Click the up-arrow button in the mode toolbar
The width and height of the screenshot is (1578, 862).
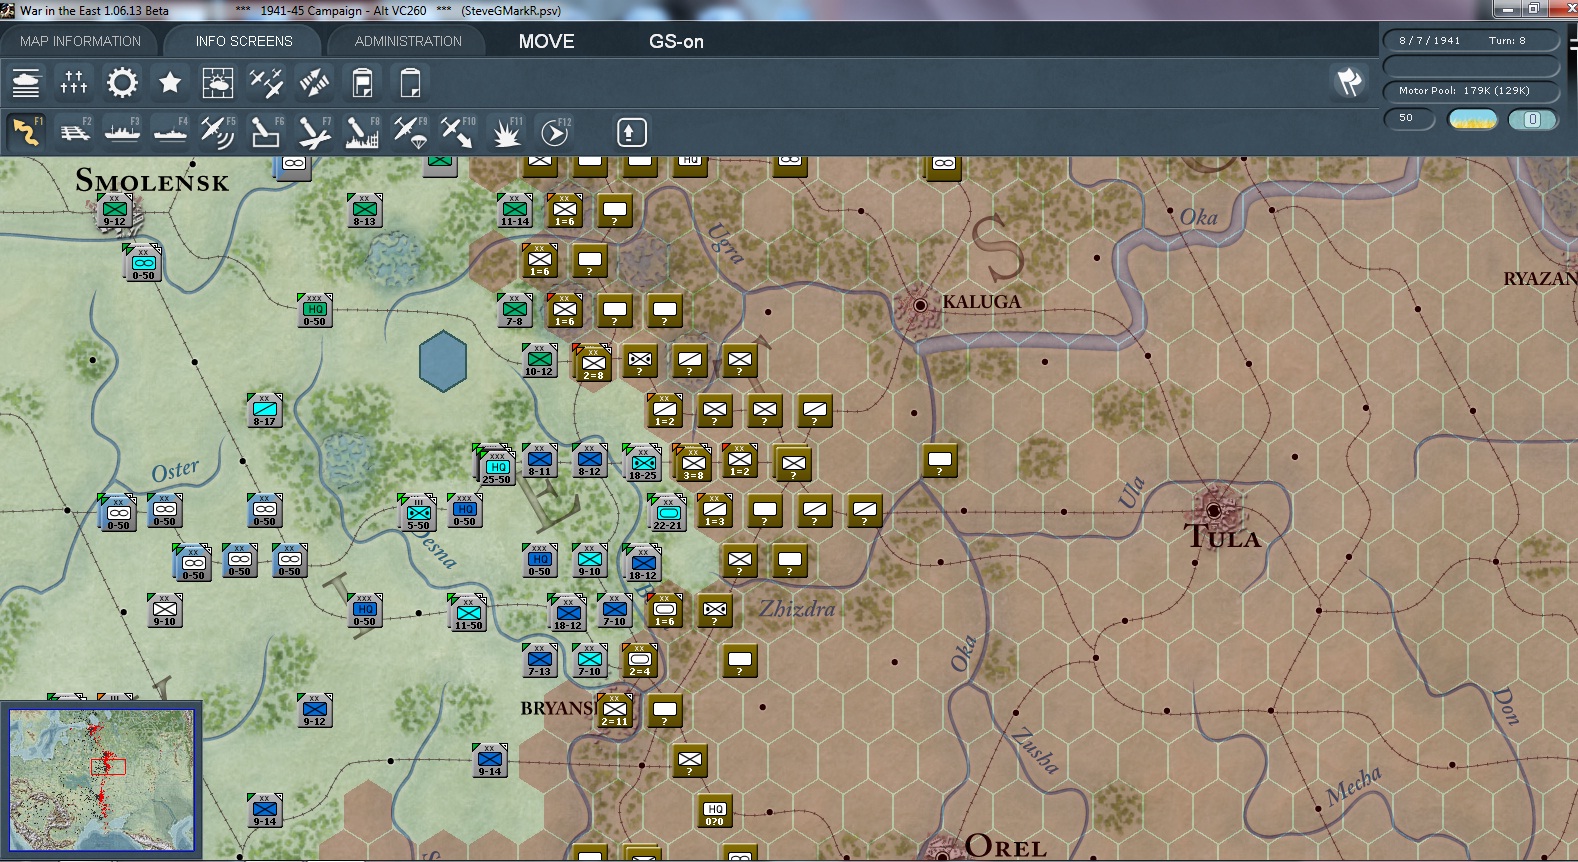[631, 132]
